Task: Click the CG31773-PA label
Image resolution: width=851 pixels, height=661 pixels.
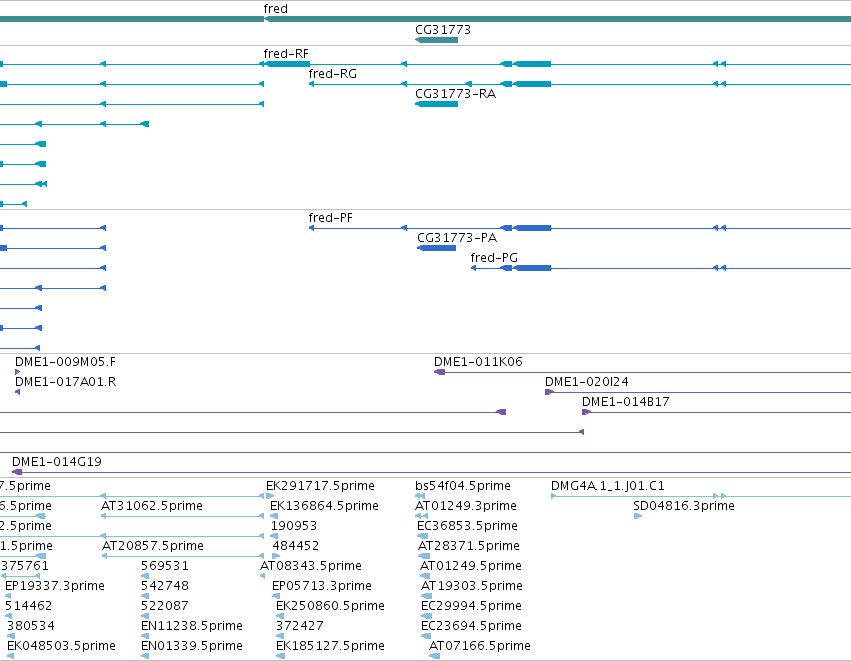Action: [457, 238]
